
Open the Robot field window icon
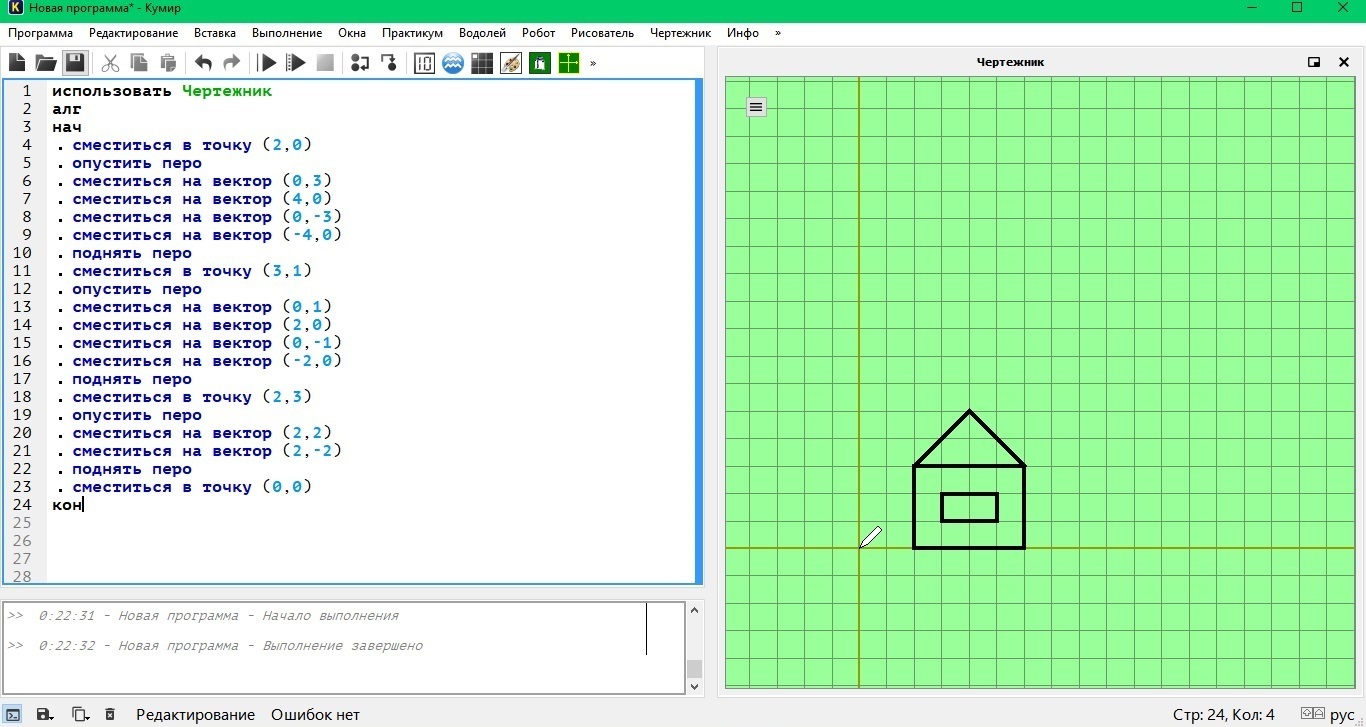tap(482, 63)
